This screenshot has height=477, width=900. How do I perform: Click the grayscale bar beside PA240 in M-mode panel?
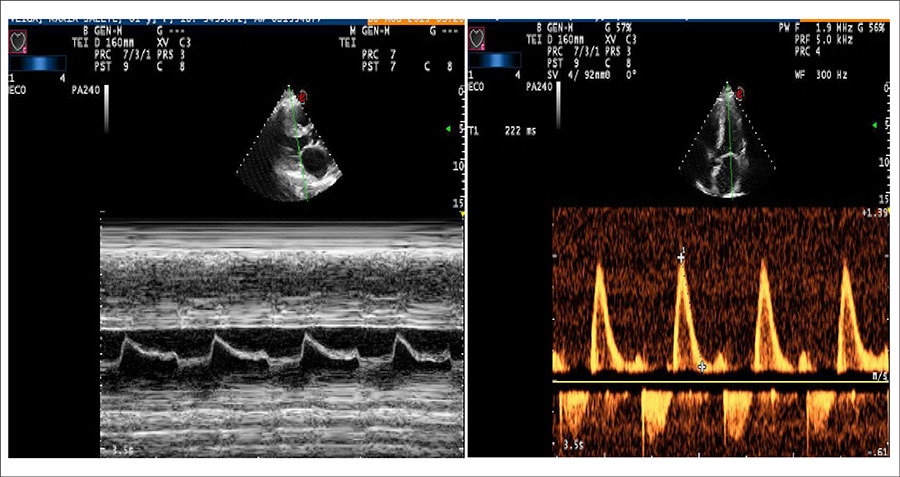(x=106, y=110)
